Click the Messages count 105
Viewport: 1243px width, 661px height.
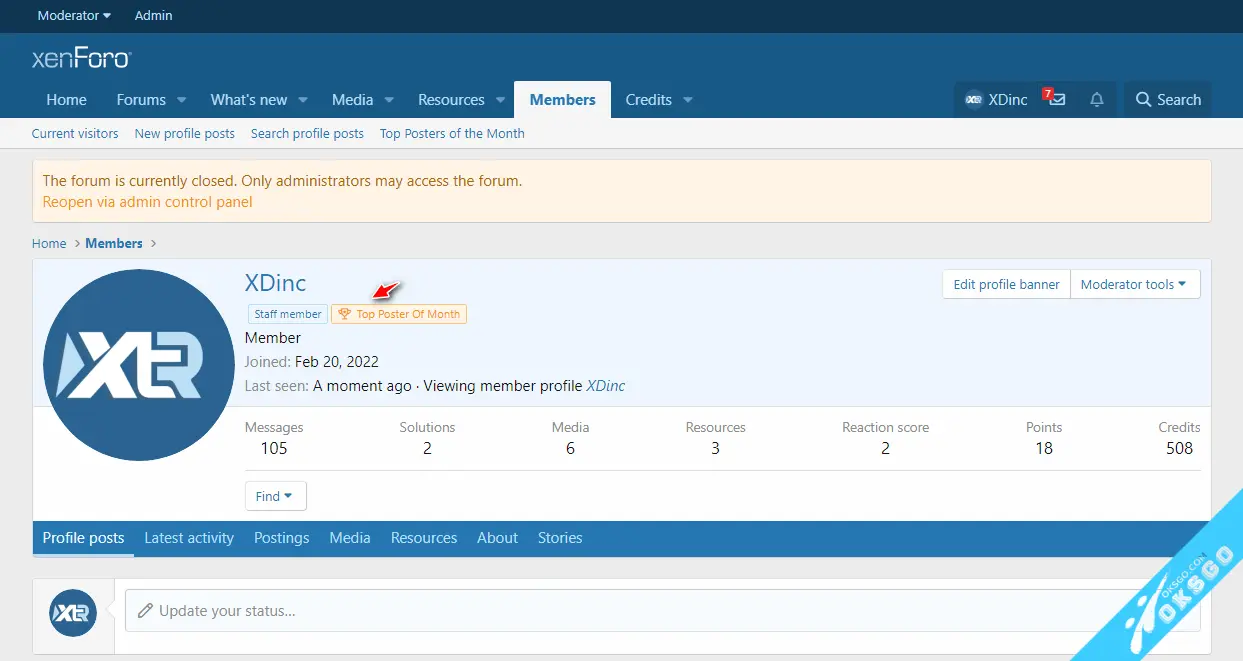[274, 448]
